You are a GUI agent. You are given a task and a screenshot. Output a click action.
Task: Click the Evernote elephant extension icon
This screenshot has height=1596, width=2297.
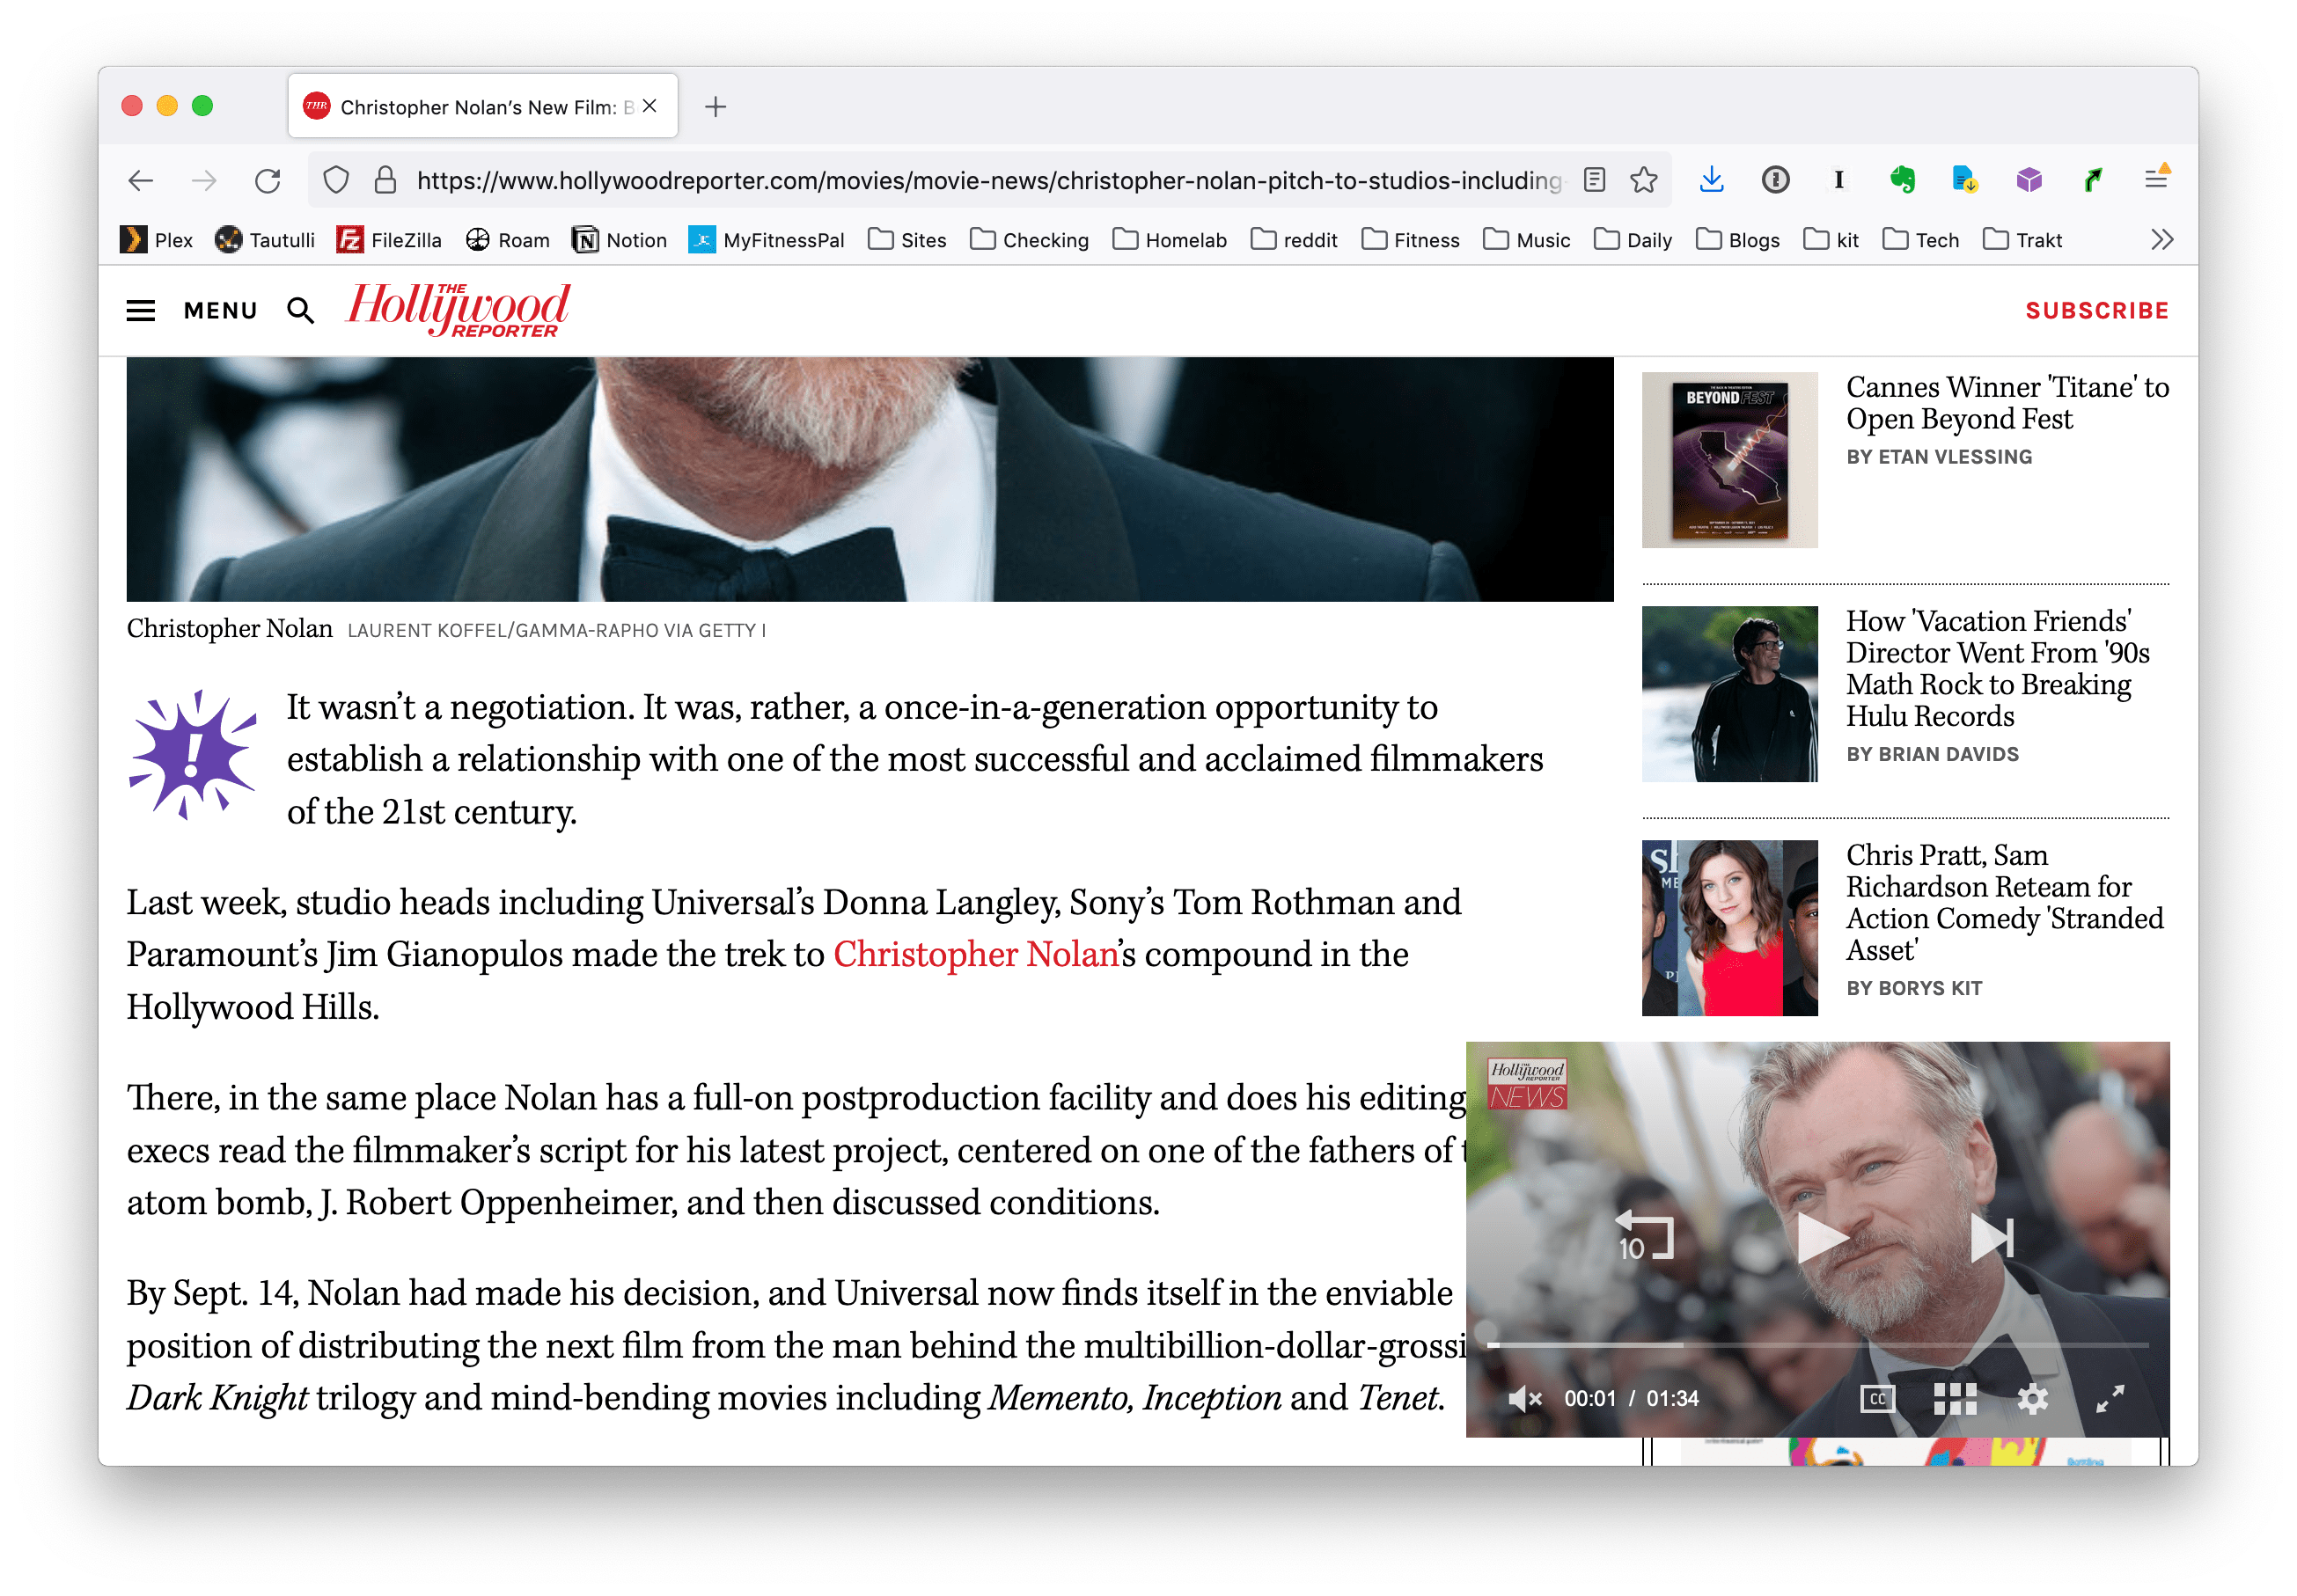[x=1902, y=180]
